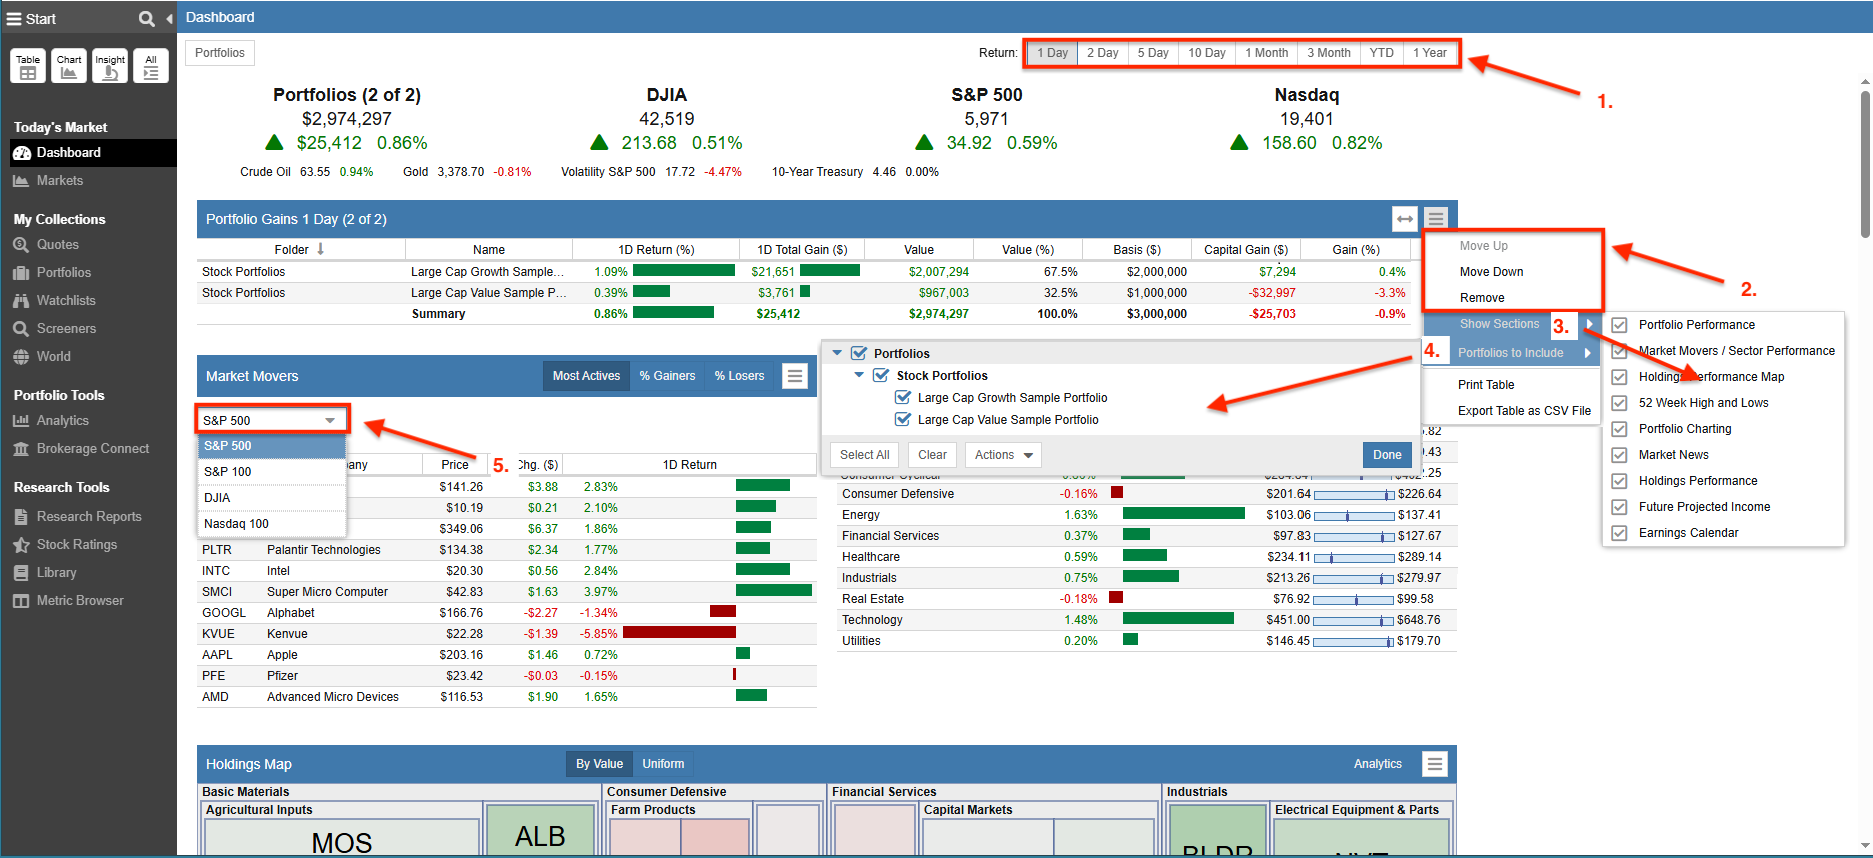
Task: Set return period to 1 Month
Action: 1266,53
